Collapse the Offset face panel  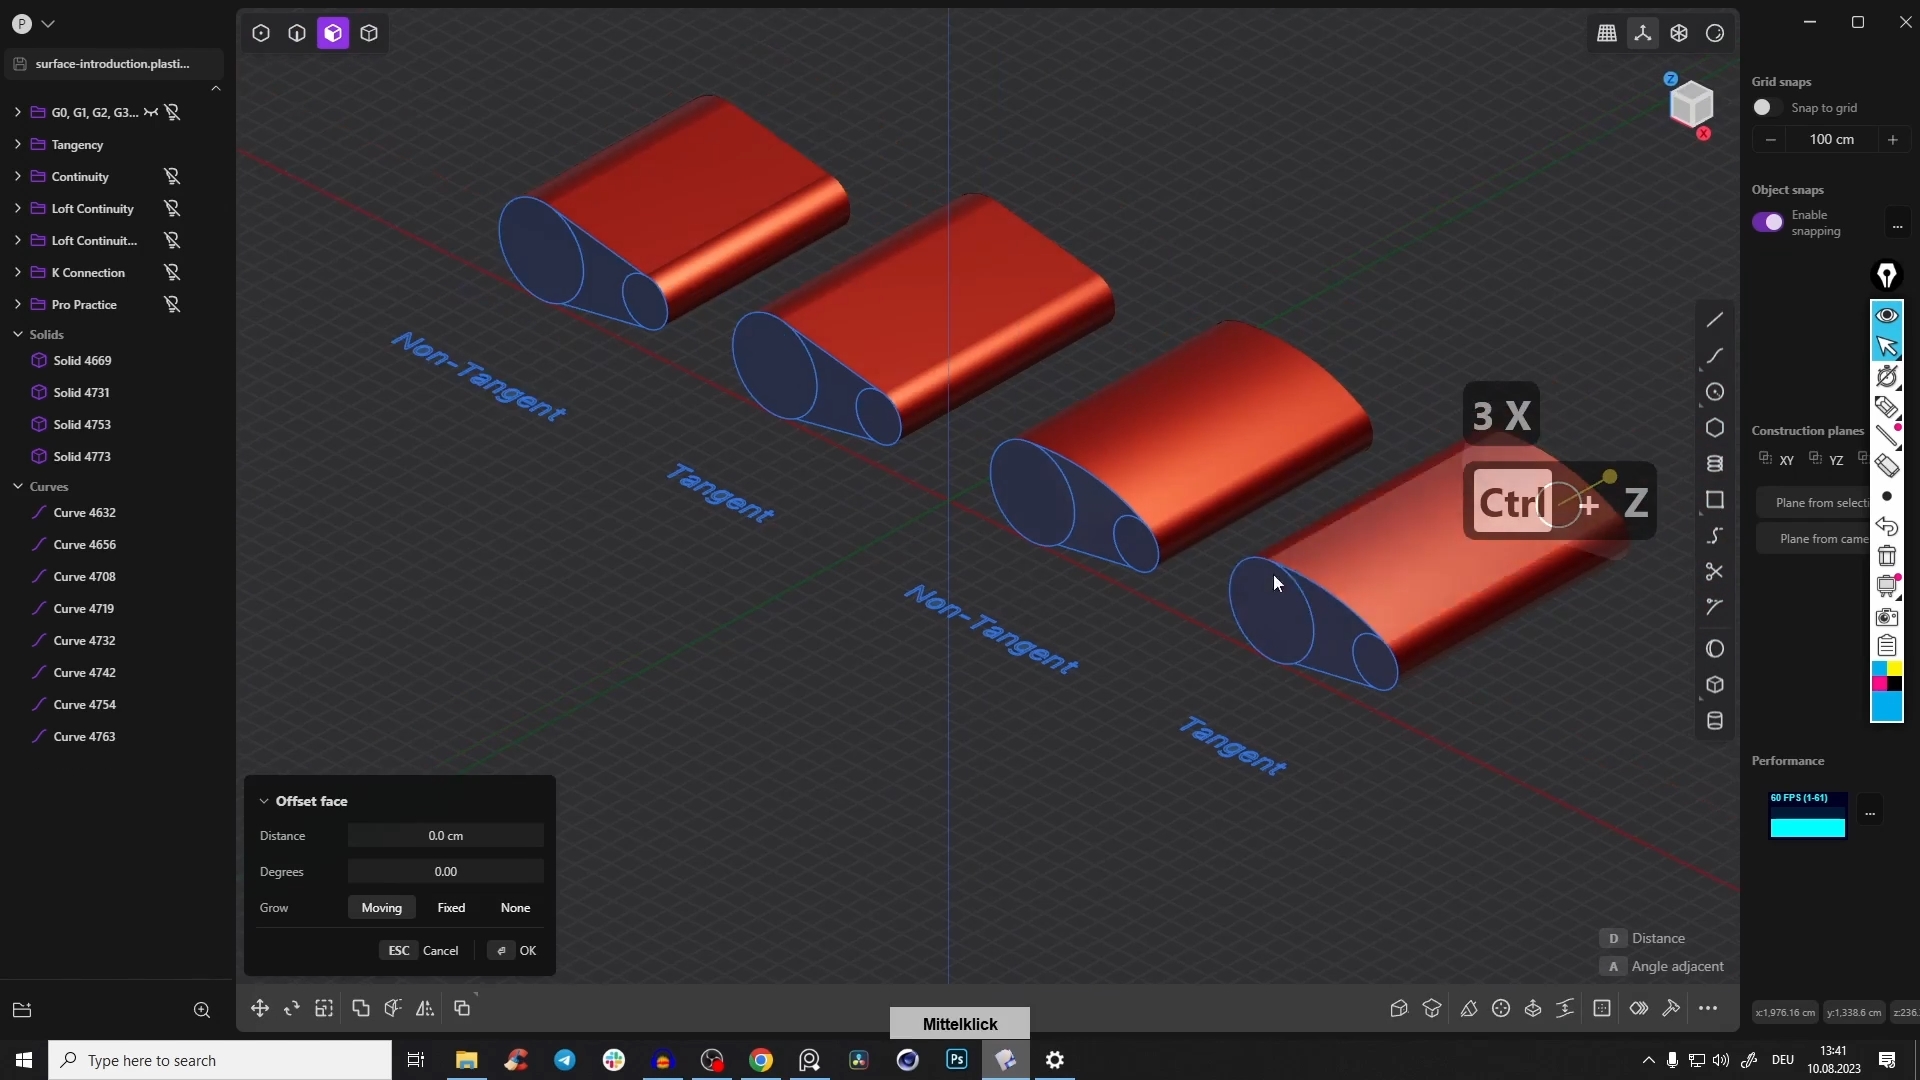point(264,801)
